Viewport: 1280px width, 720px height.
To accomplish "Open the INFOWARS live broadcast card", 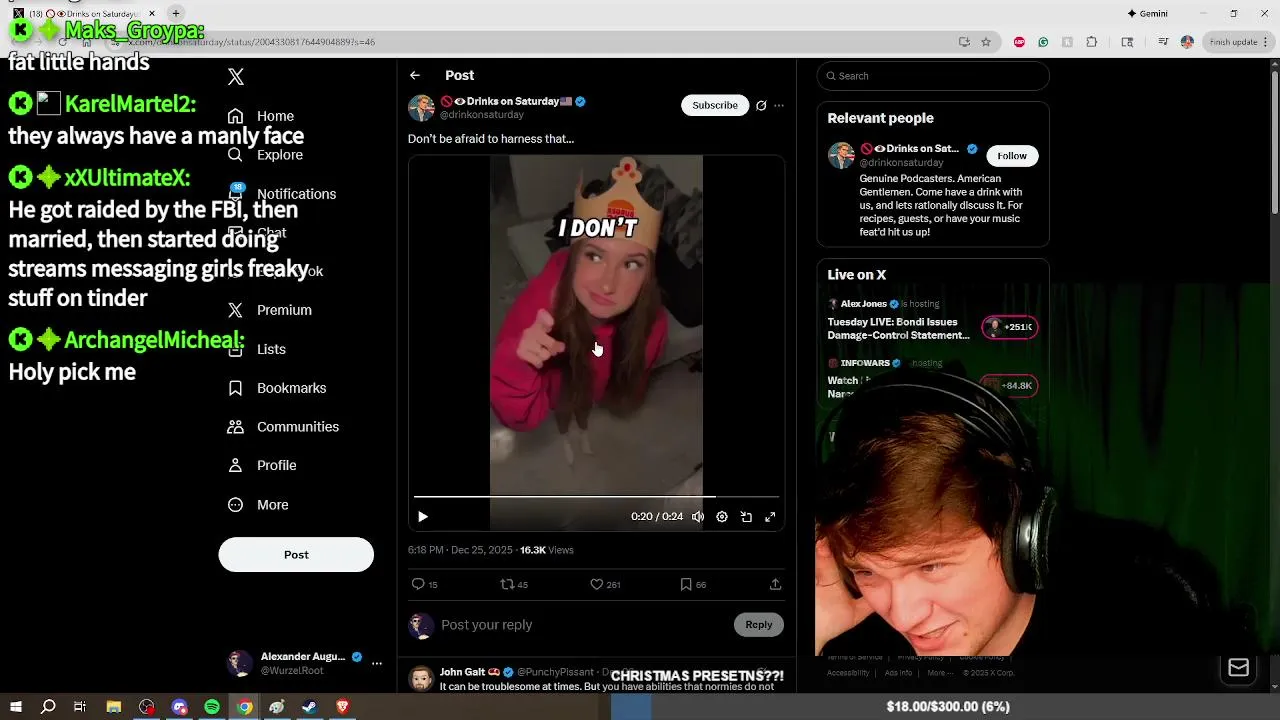I will click(932, 380).
